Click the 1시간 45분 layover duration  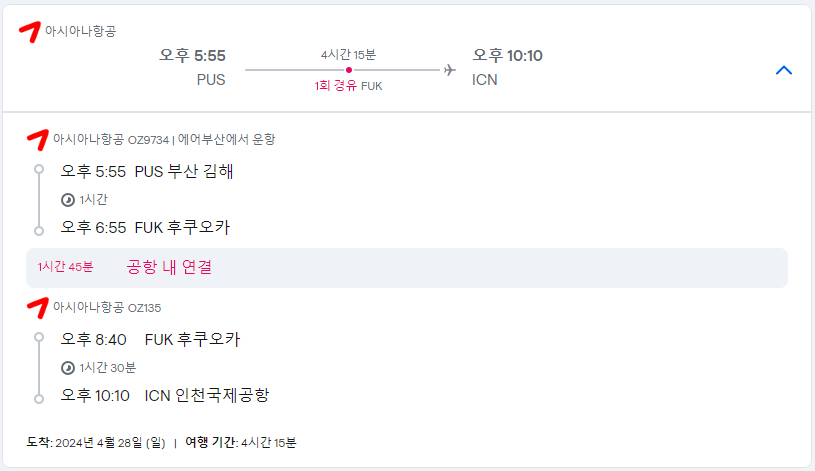click(65, 267)
